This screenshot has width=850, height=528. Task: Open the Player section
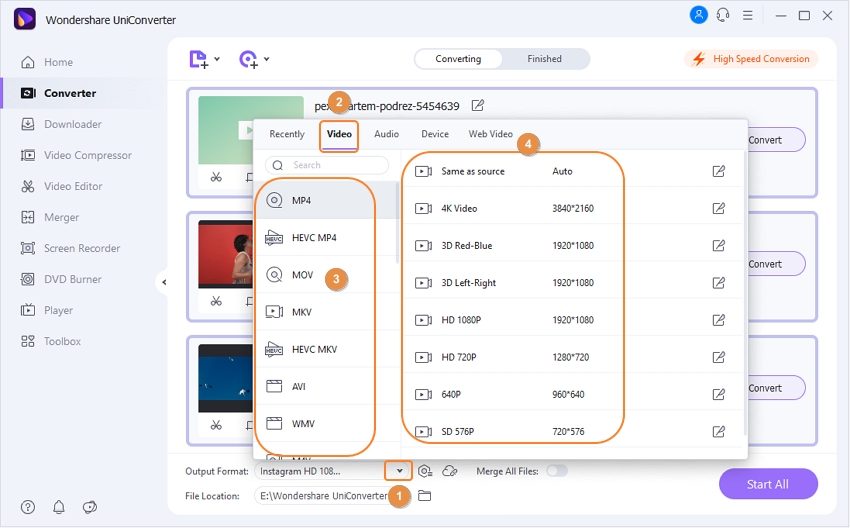(47, 311)
